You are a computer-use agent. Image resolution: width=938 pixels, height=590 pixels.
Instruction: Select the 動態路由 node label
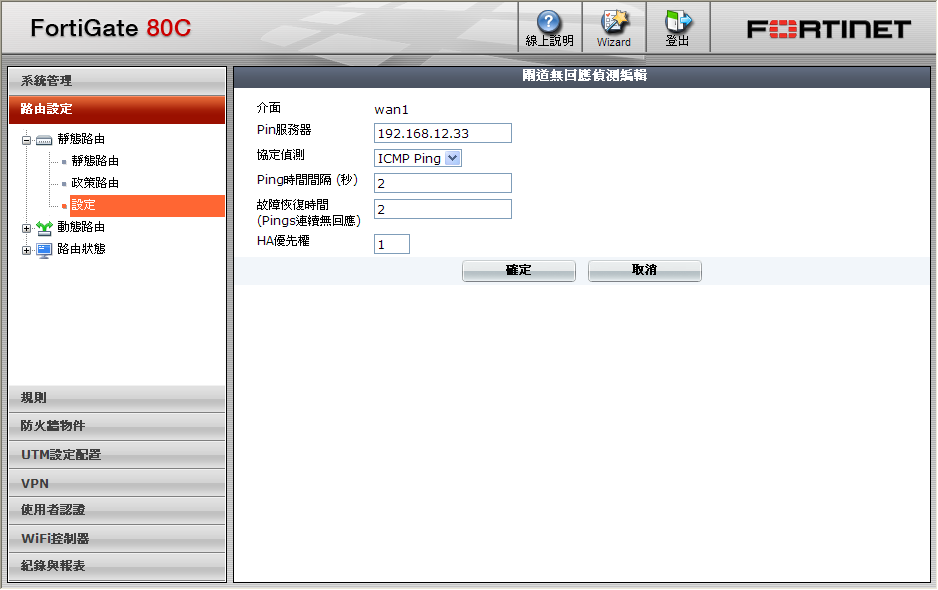point(81,227)
